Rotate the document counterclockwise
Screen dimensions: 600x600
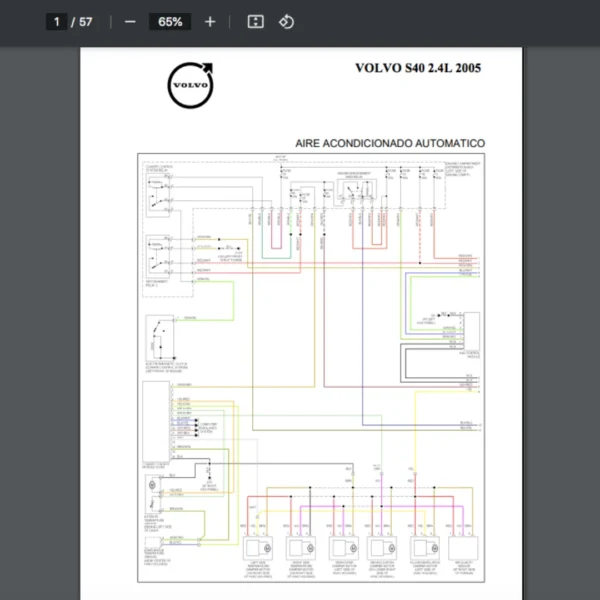286,22
